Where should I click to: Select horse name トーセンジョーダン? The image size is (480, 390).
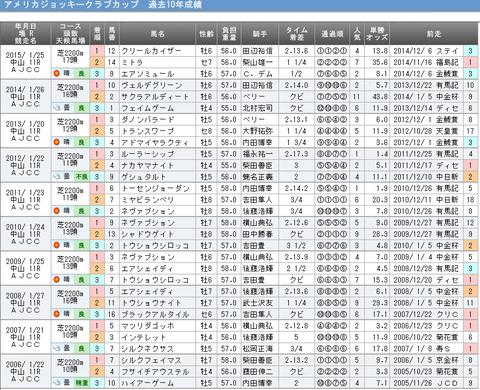[x=155, y=188]
